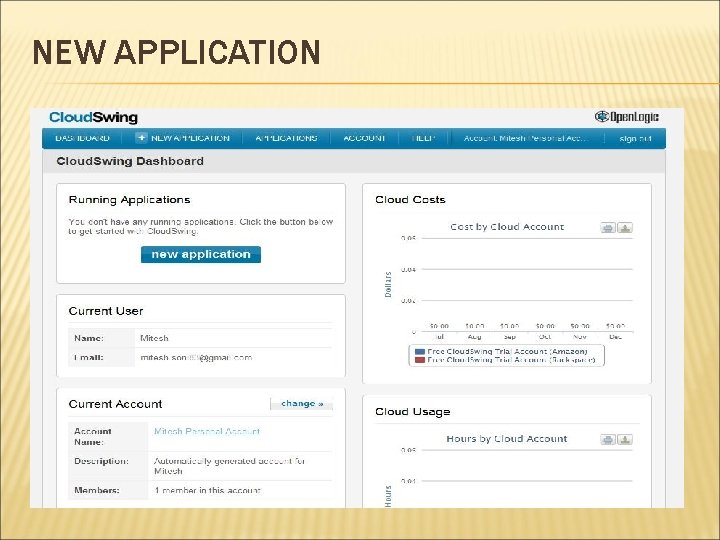Click the 'Dollars' axis label

point(388,284)
